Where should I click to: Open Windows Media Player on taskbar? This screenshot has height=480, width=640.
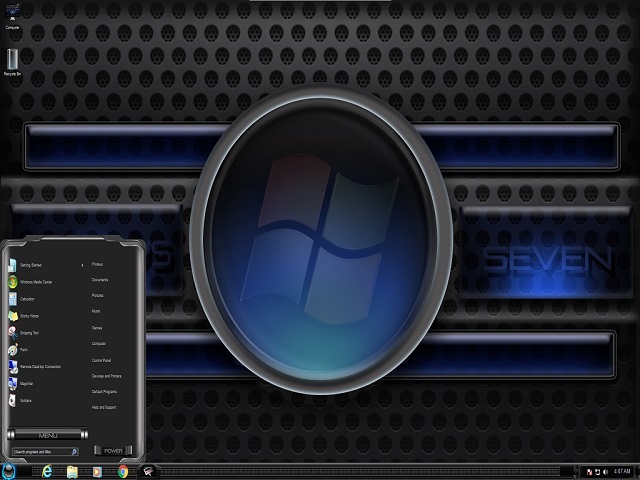click(97, 472)
